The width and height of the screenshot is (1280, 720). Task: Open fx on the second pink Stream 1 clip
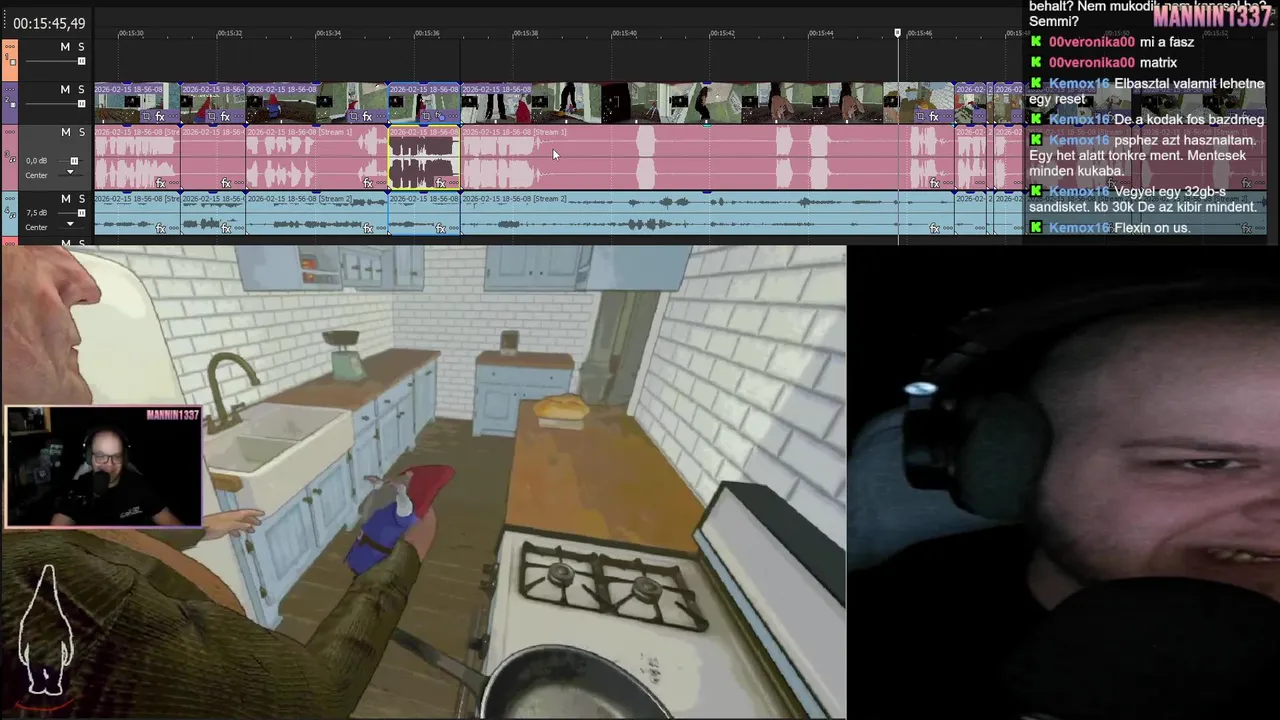[226, 183]
